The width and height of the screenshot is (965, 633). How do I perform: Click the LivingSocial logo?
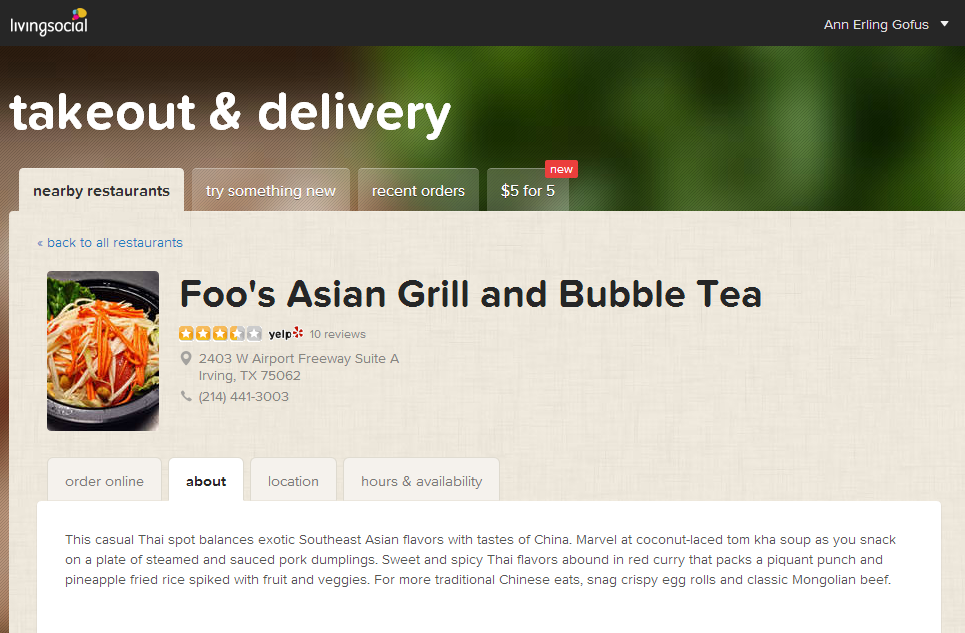coord(49,22)
